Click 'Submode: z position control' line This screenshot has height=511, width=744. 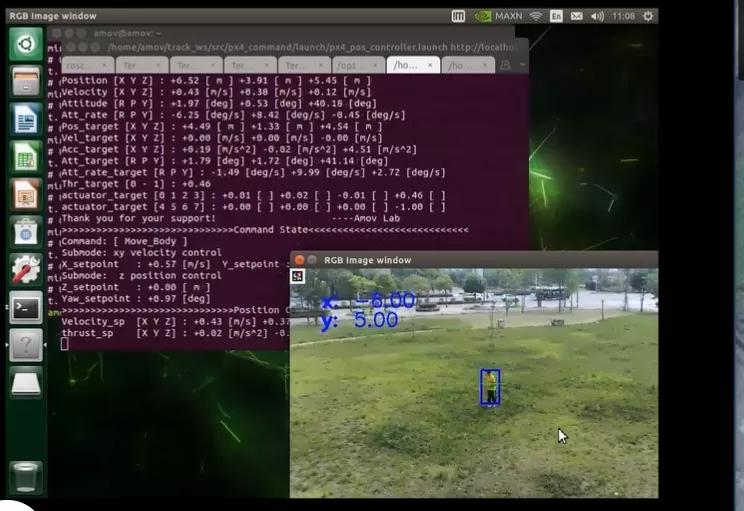coord(141,276)
